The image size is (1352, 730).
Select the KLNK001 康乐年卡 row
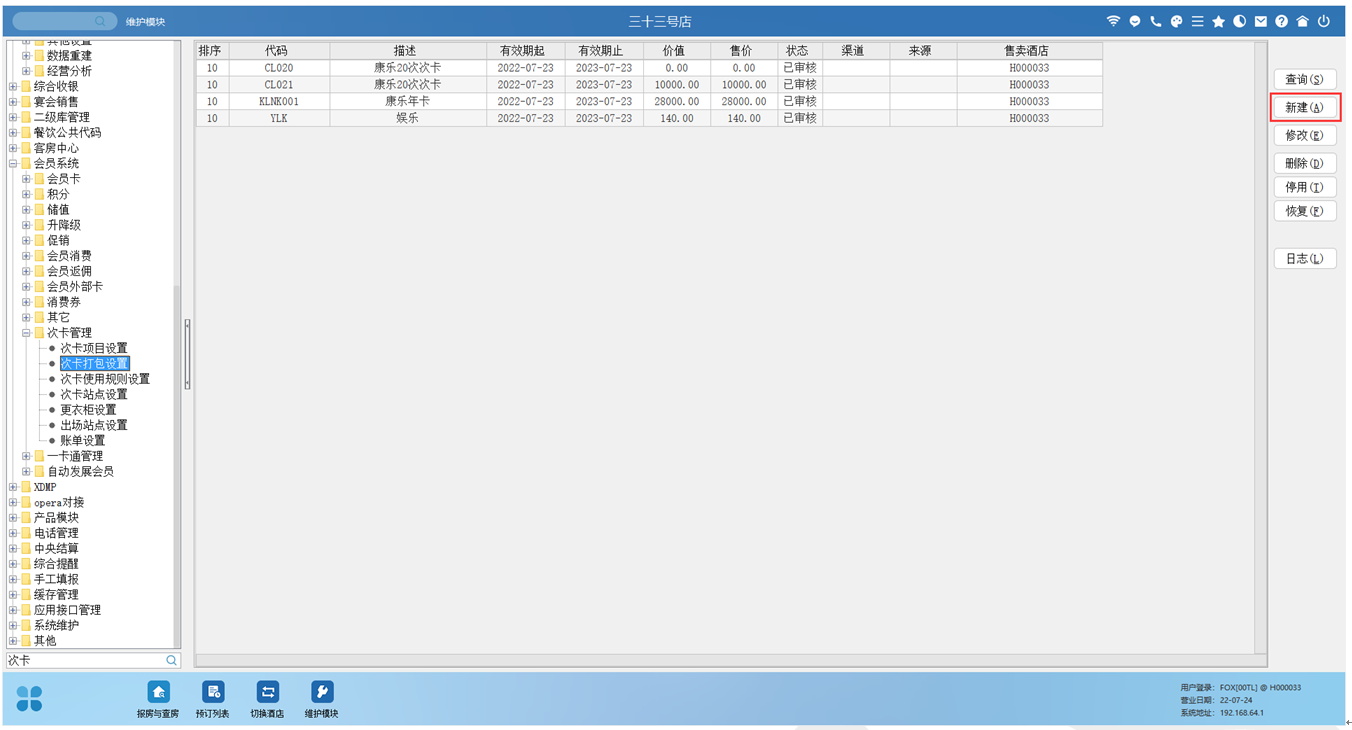tap(649, 101)
